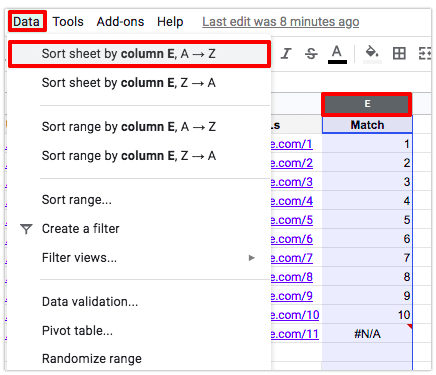Image resolution: width=436 pixels, height=375 pixels.
Task: Click the filter funnel icon
Action: (x=26, y=229)
